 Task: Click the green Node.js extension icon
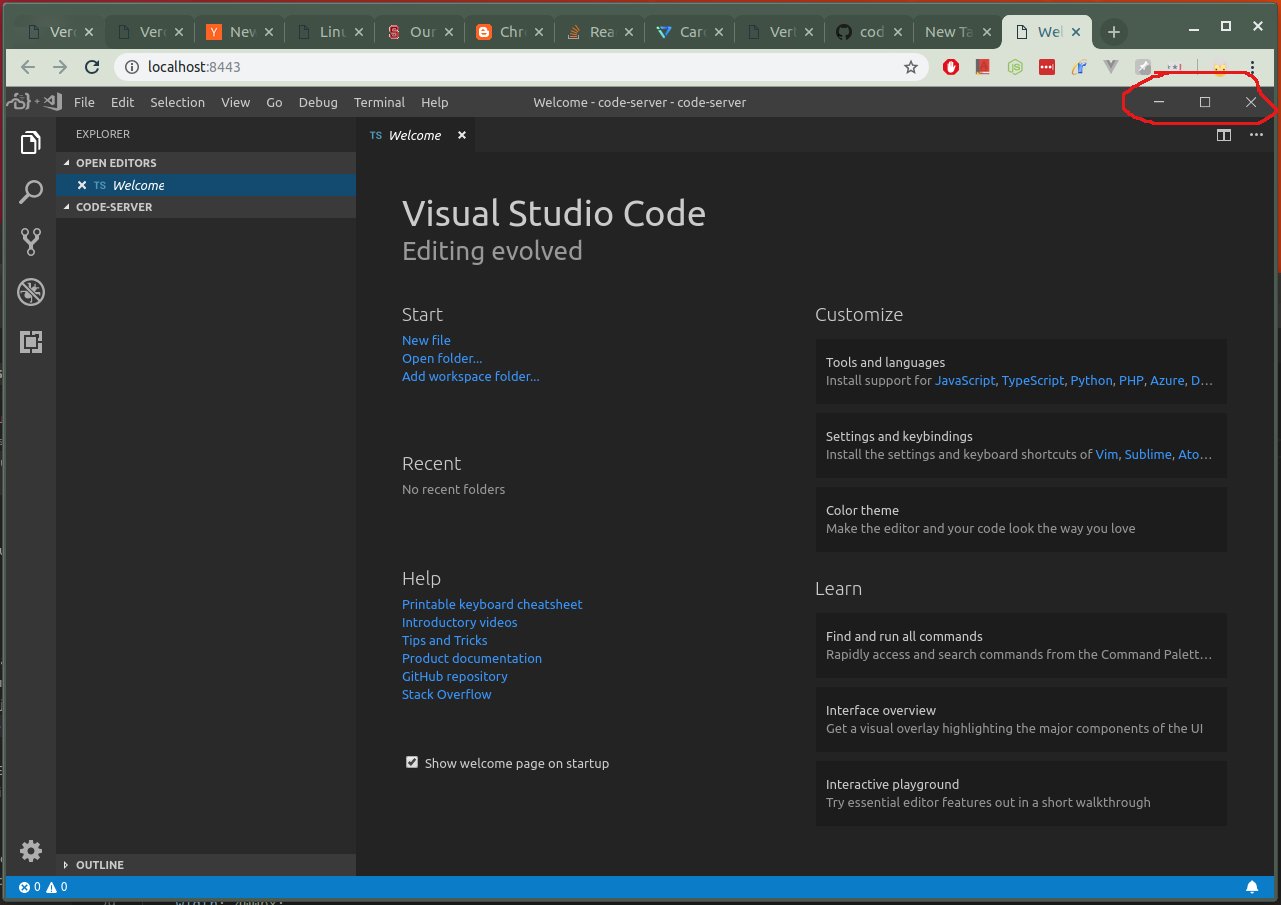(x=1015, y=67)
